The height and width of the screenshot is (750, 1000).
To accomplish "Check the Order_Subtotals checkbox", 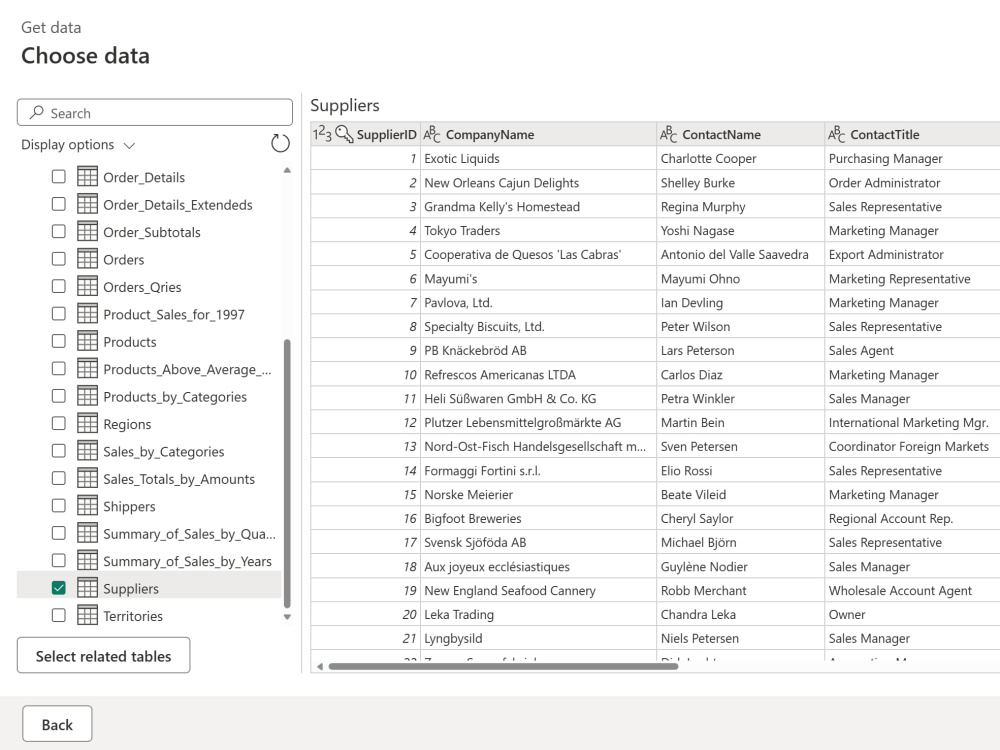I will [x=59, y=232].
